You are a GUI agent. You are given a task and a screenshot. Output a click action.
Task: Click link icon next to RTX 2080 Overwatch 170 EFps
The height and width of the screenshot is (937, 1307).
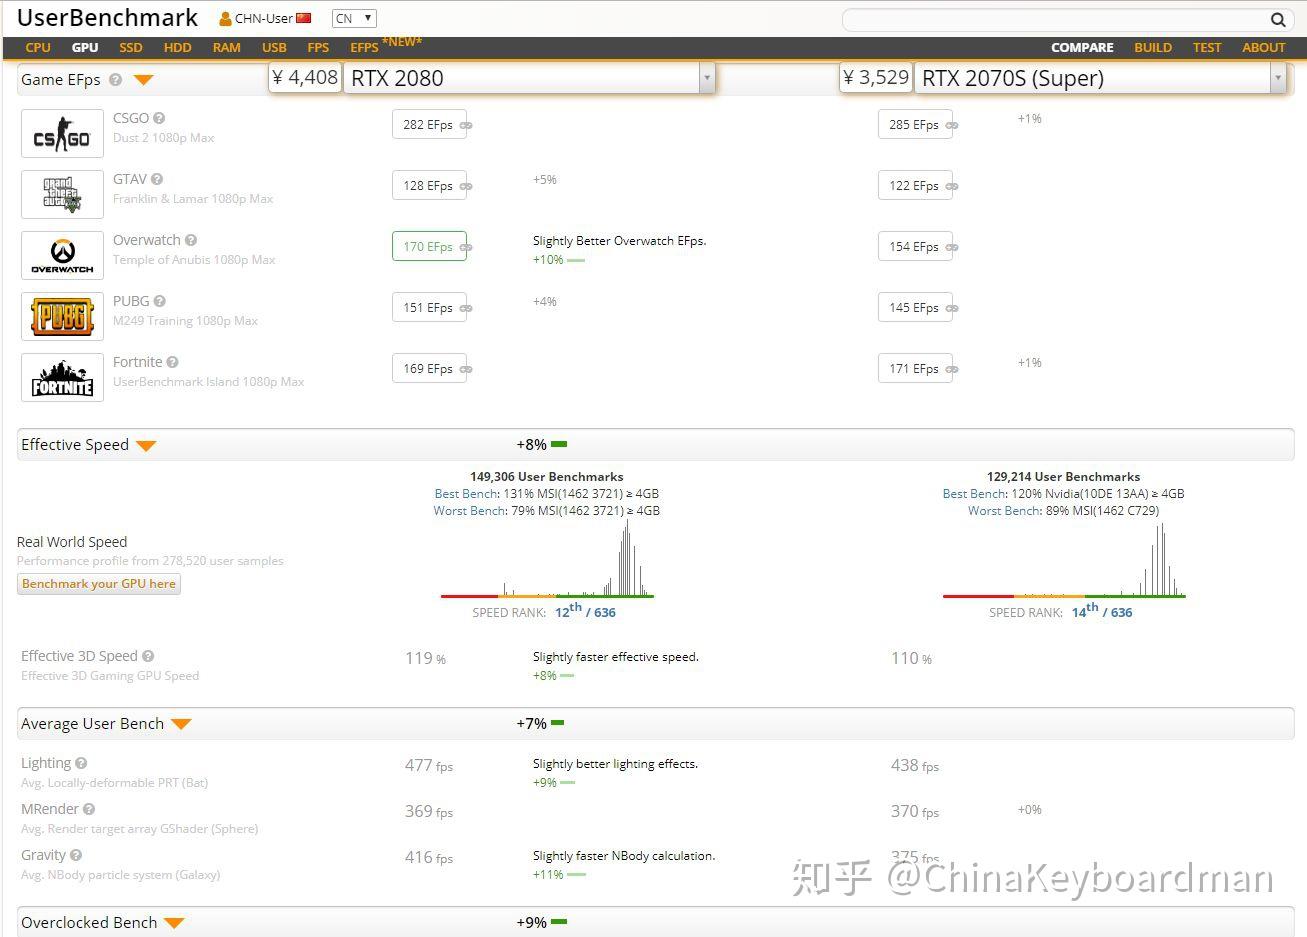pyautogui.click(x=466, y=248)
